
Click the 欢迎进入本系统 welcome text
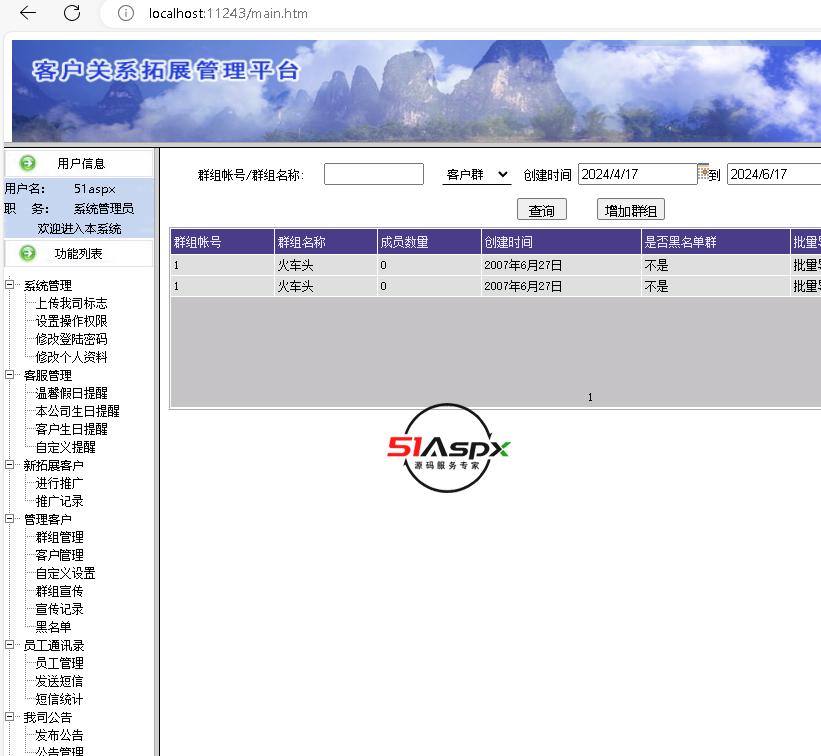(79, 229)
